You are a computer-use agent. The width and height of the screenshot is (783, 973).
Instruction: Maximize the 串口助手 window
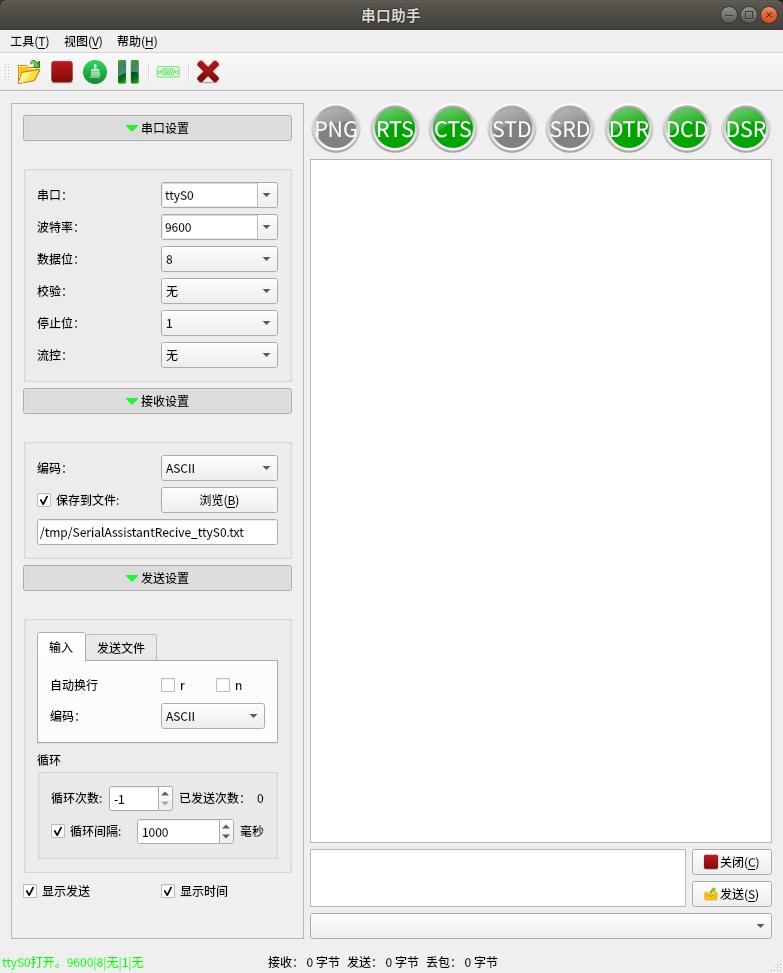point(749,15)
